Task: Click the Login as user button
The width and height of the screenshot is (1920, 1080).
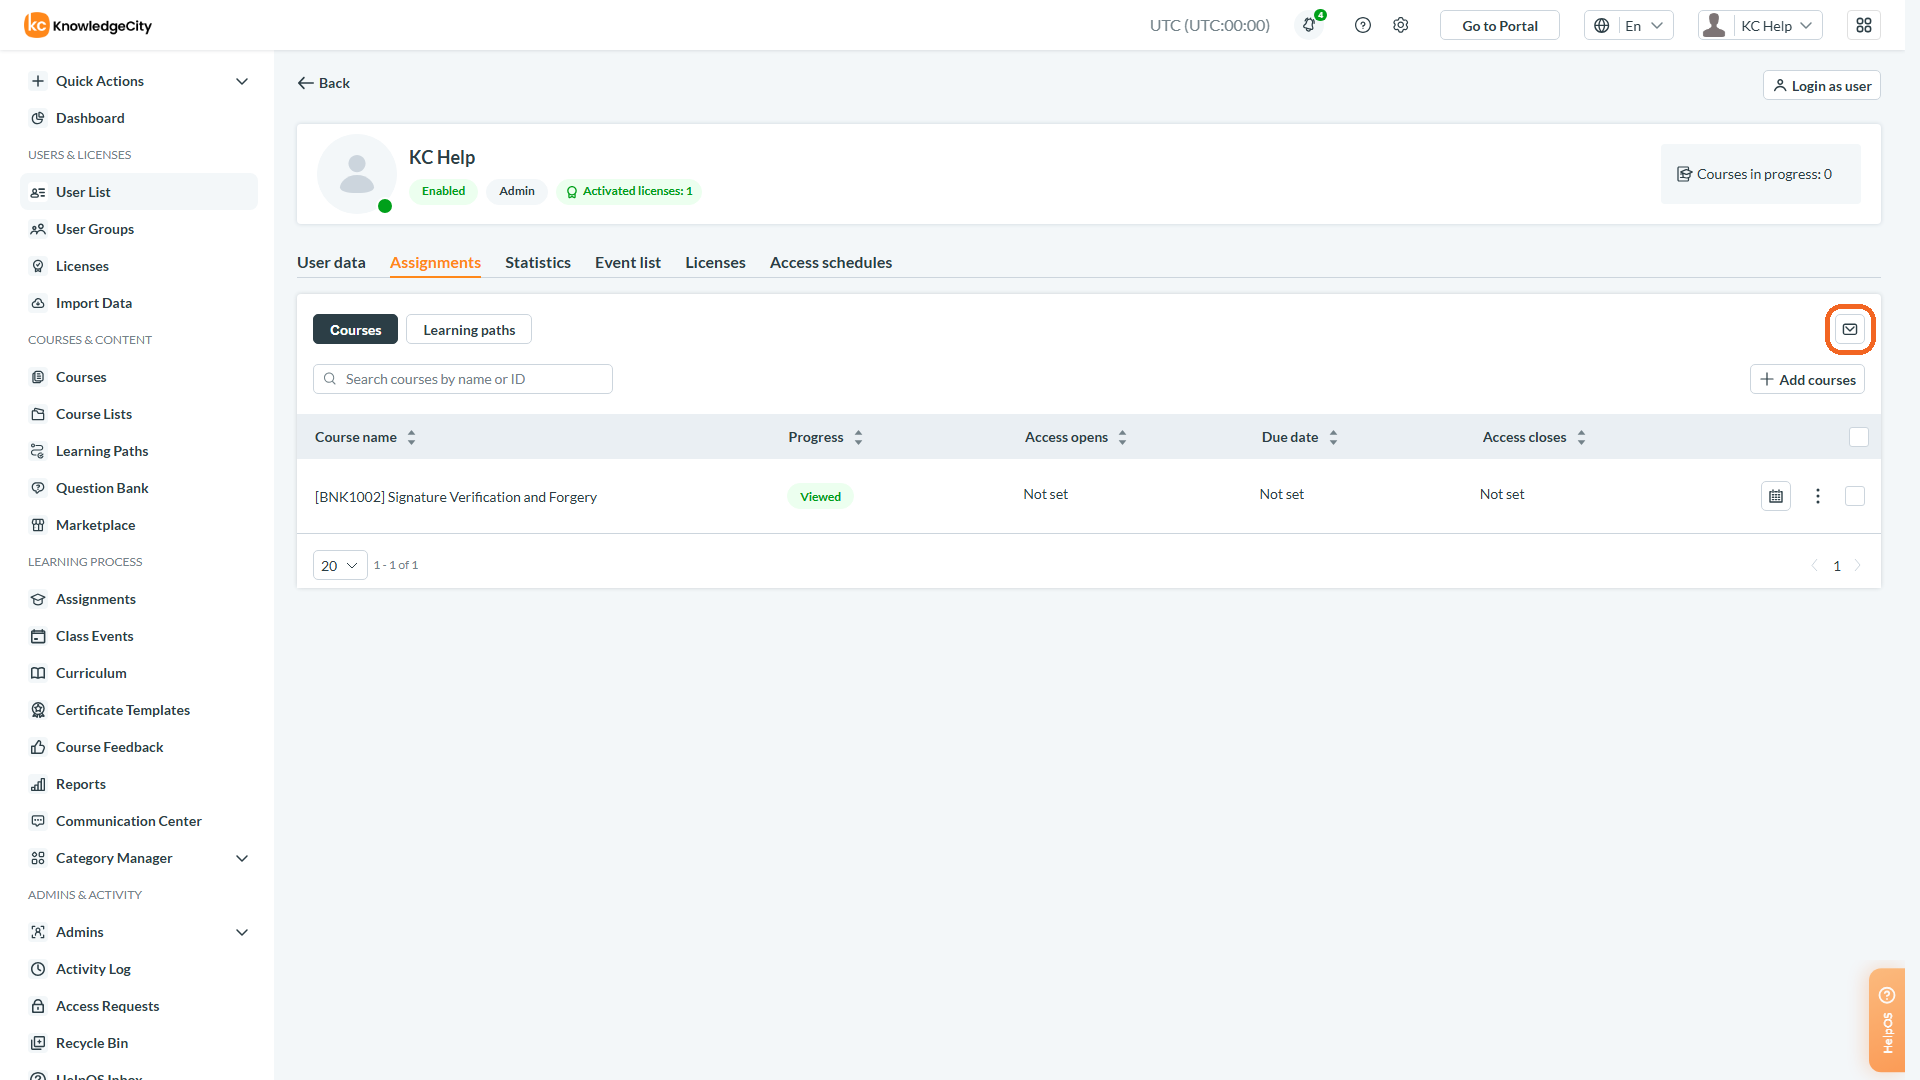Action: coord(1822,85)
